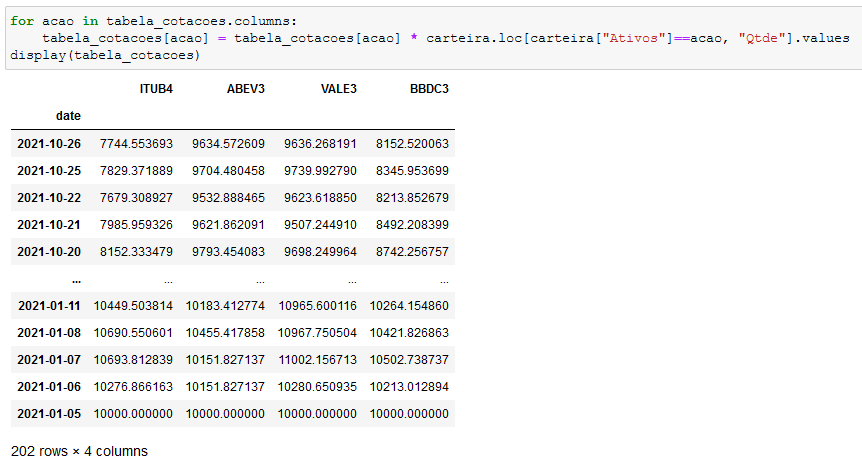Select the row labeled 2021-01-05

(x=233, y=414)
